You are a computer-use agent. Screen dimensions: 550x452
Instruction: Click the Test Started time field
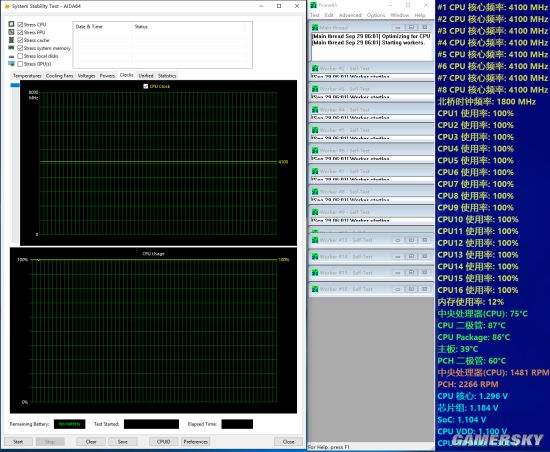(151, 424)
